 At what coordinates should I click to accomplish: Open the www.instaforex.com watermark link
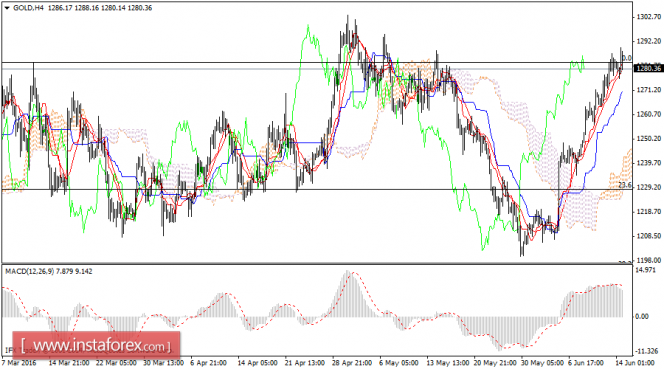tap(96, 346)
